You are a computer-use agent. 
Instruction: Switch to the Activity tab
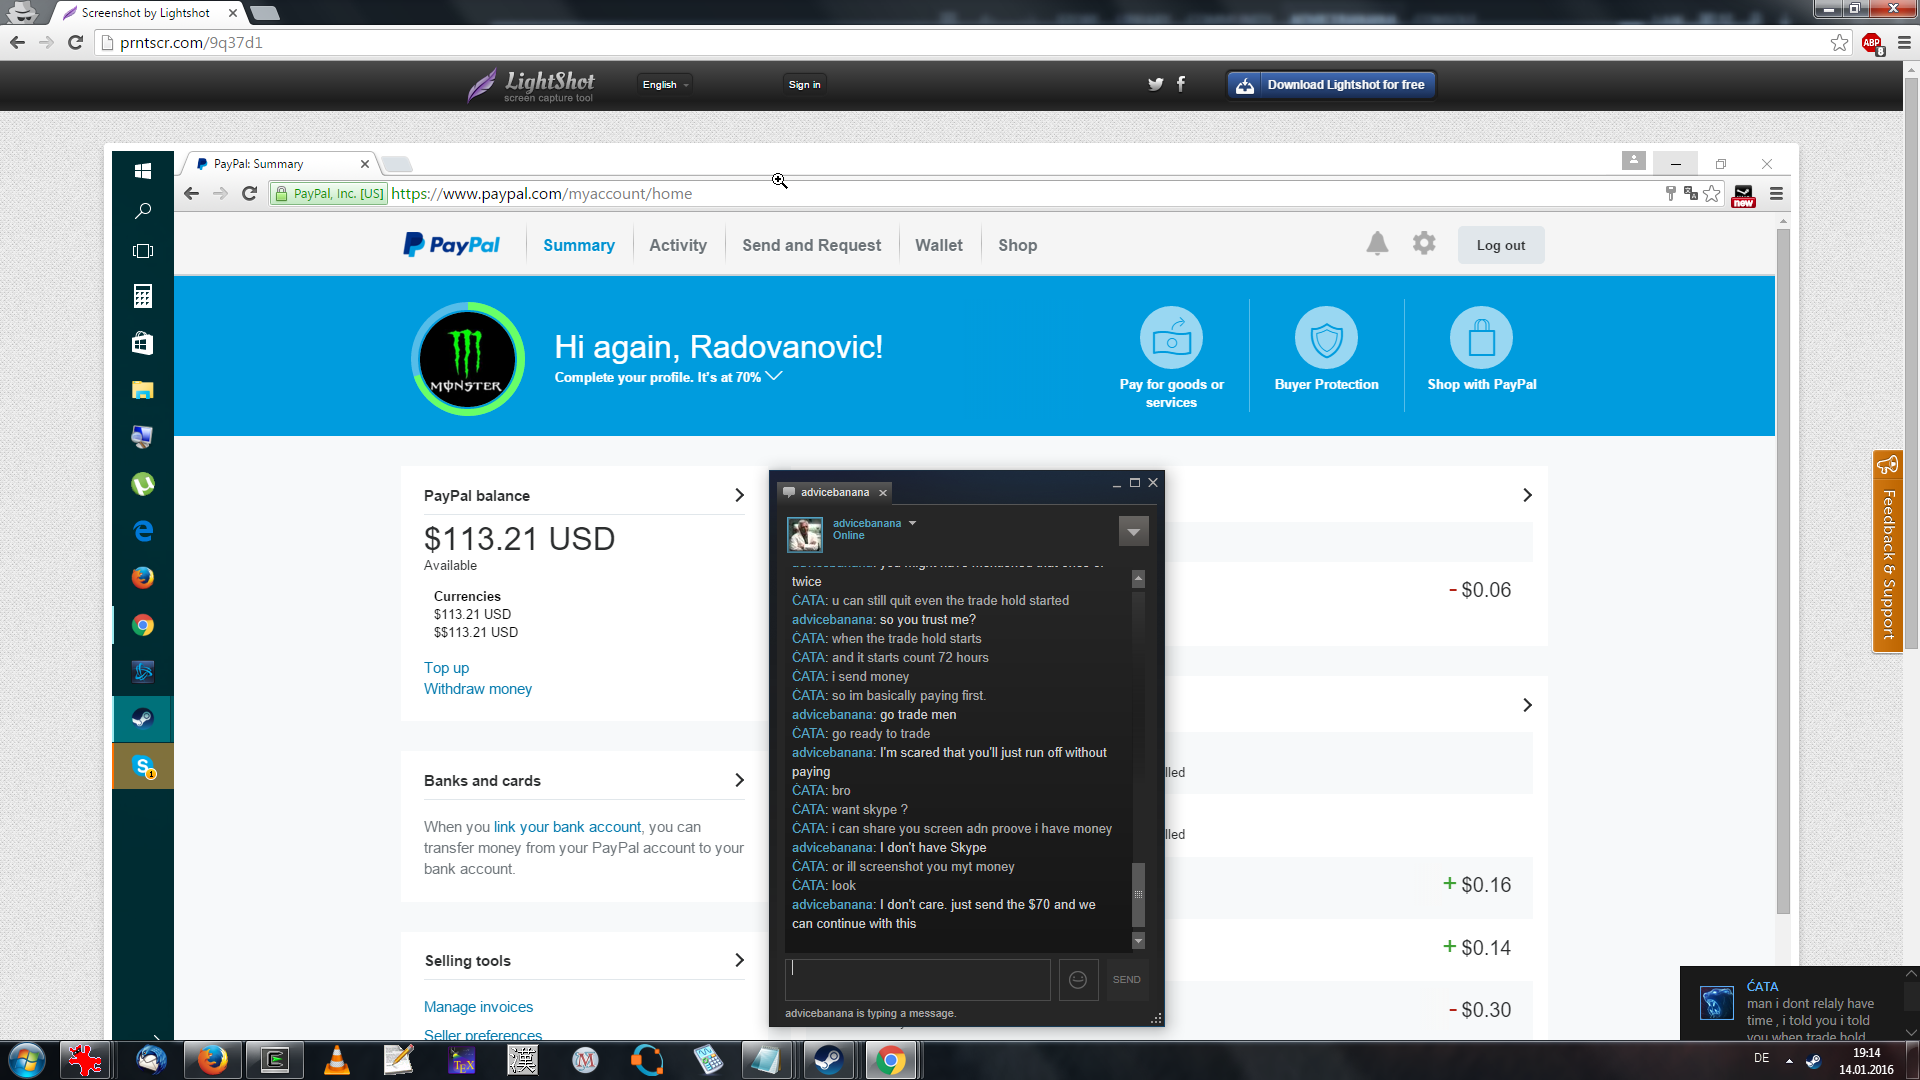pos(677,245)
